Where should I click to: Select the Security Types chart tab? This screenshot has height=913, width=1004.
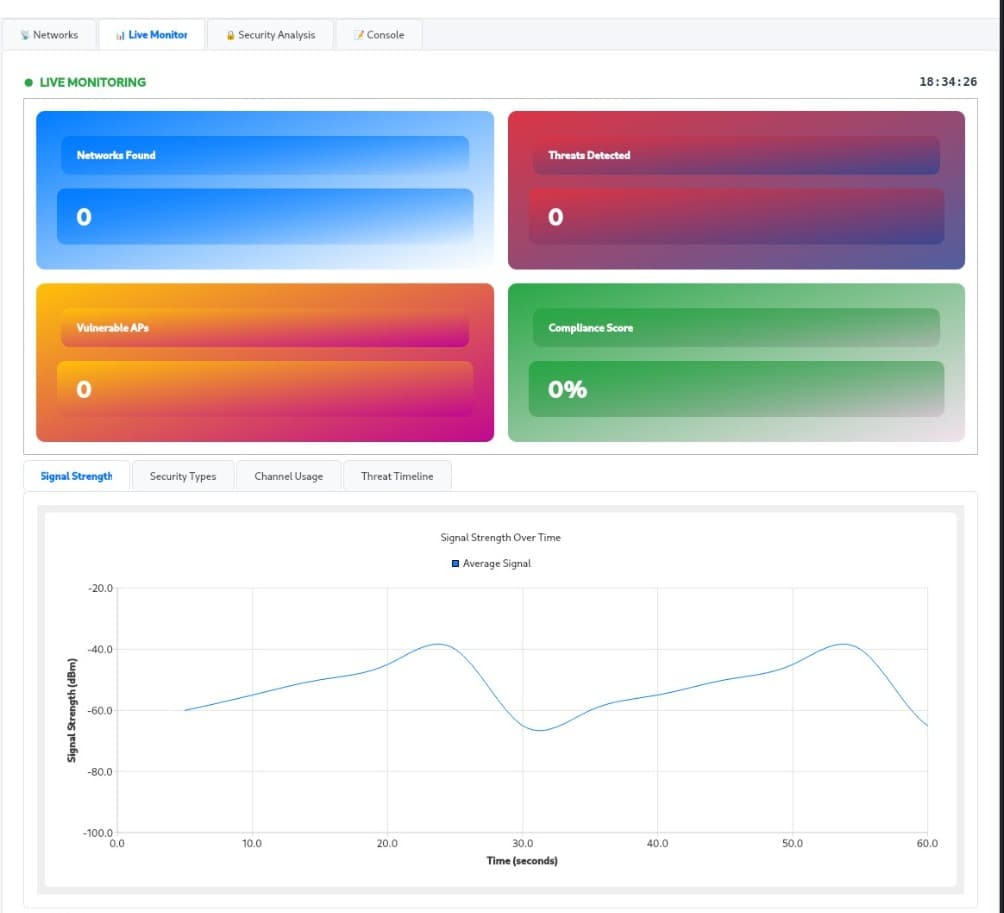pyautogui.click(x=183, y=476)
